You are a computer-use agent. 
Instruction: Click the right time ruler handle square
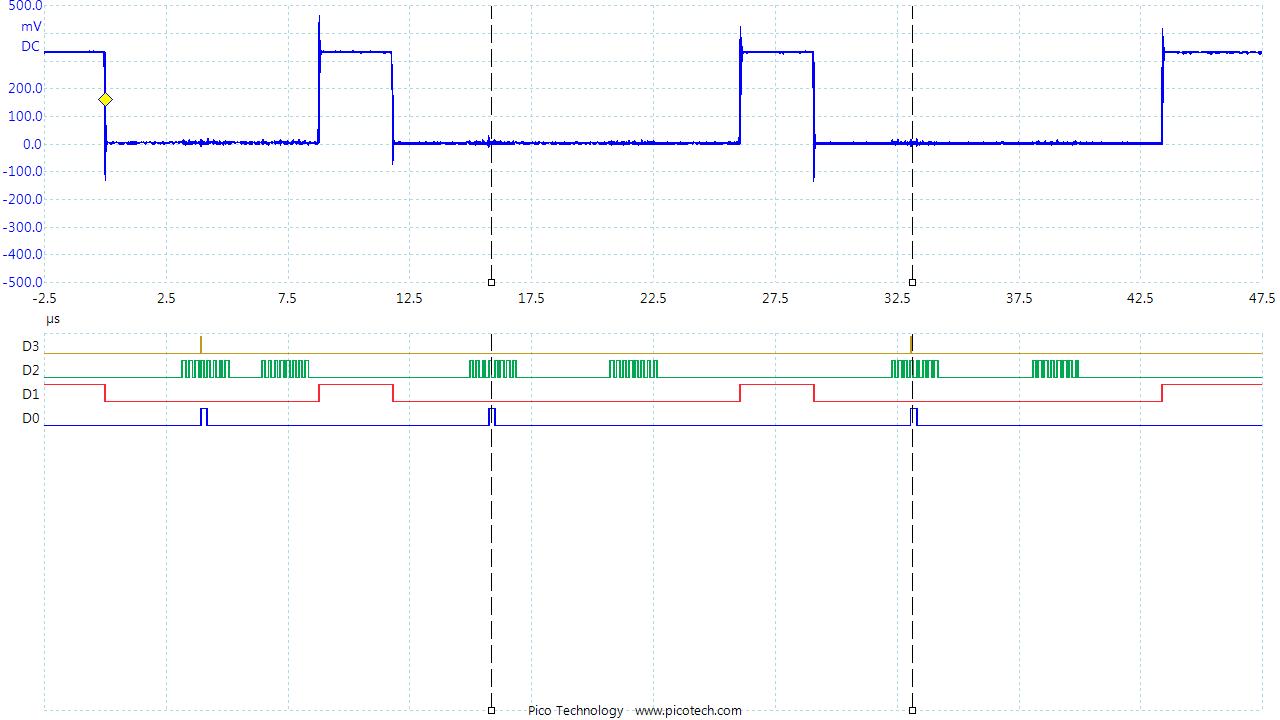[x=911, y=282]
